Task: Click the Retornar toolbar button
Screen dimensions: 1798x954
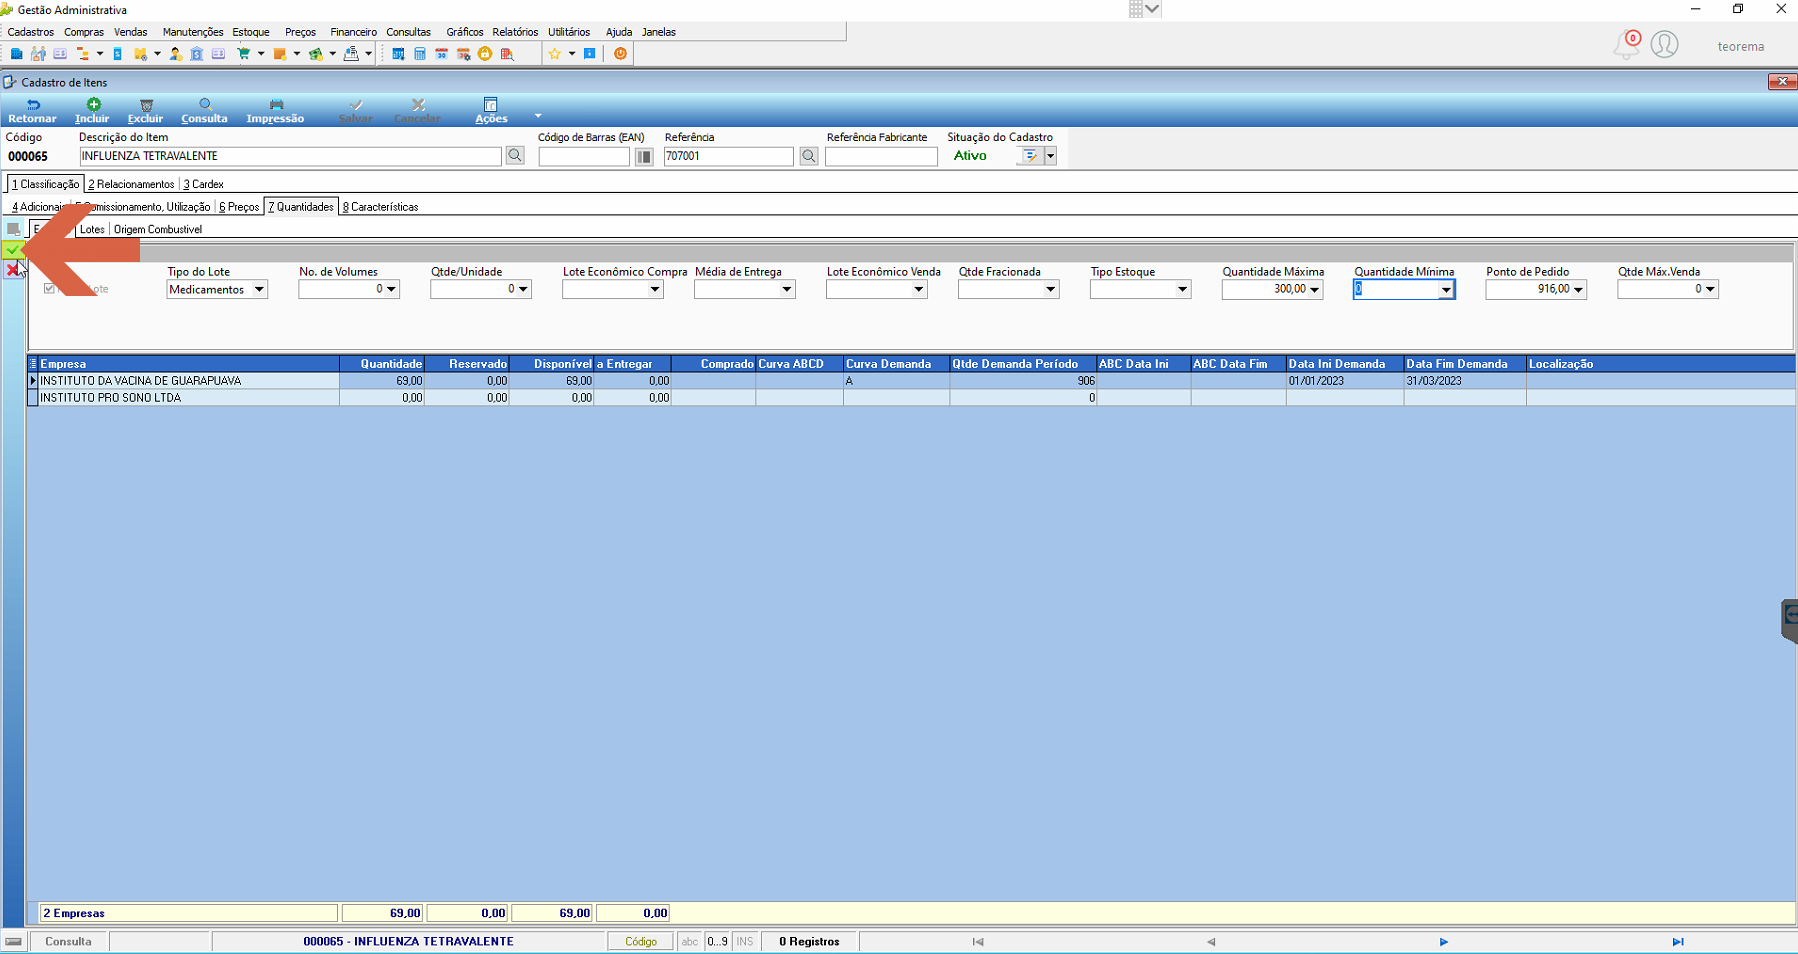Action: tap(32, 111)
